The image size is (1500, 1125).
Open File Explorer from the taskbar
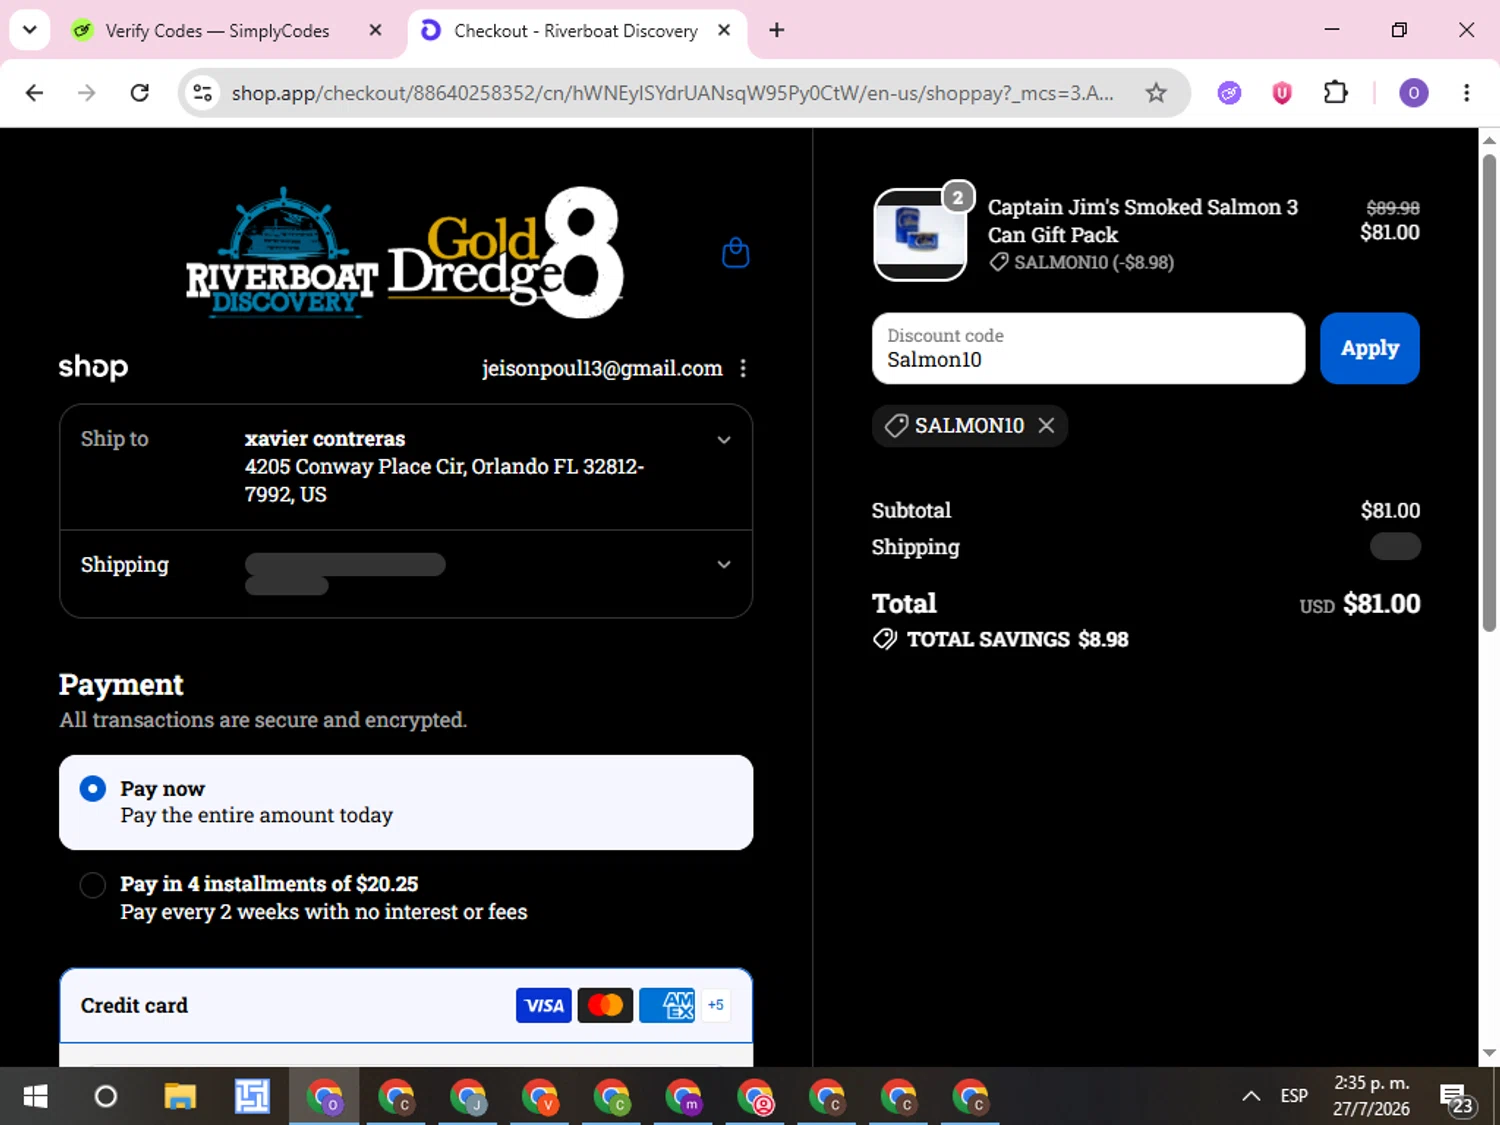180,1097
